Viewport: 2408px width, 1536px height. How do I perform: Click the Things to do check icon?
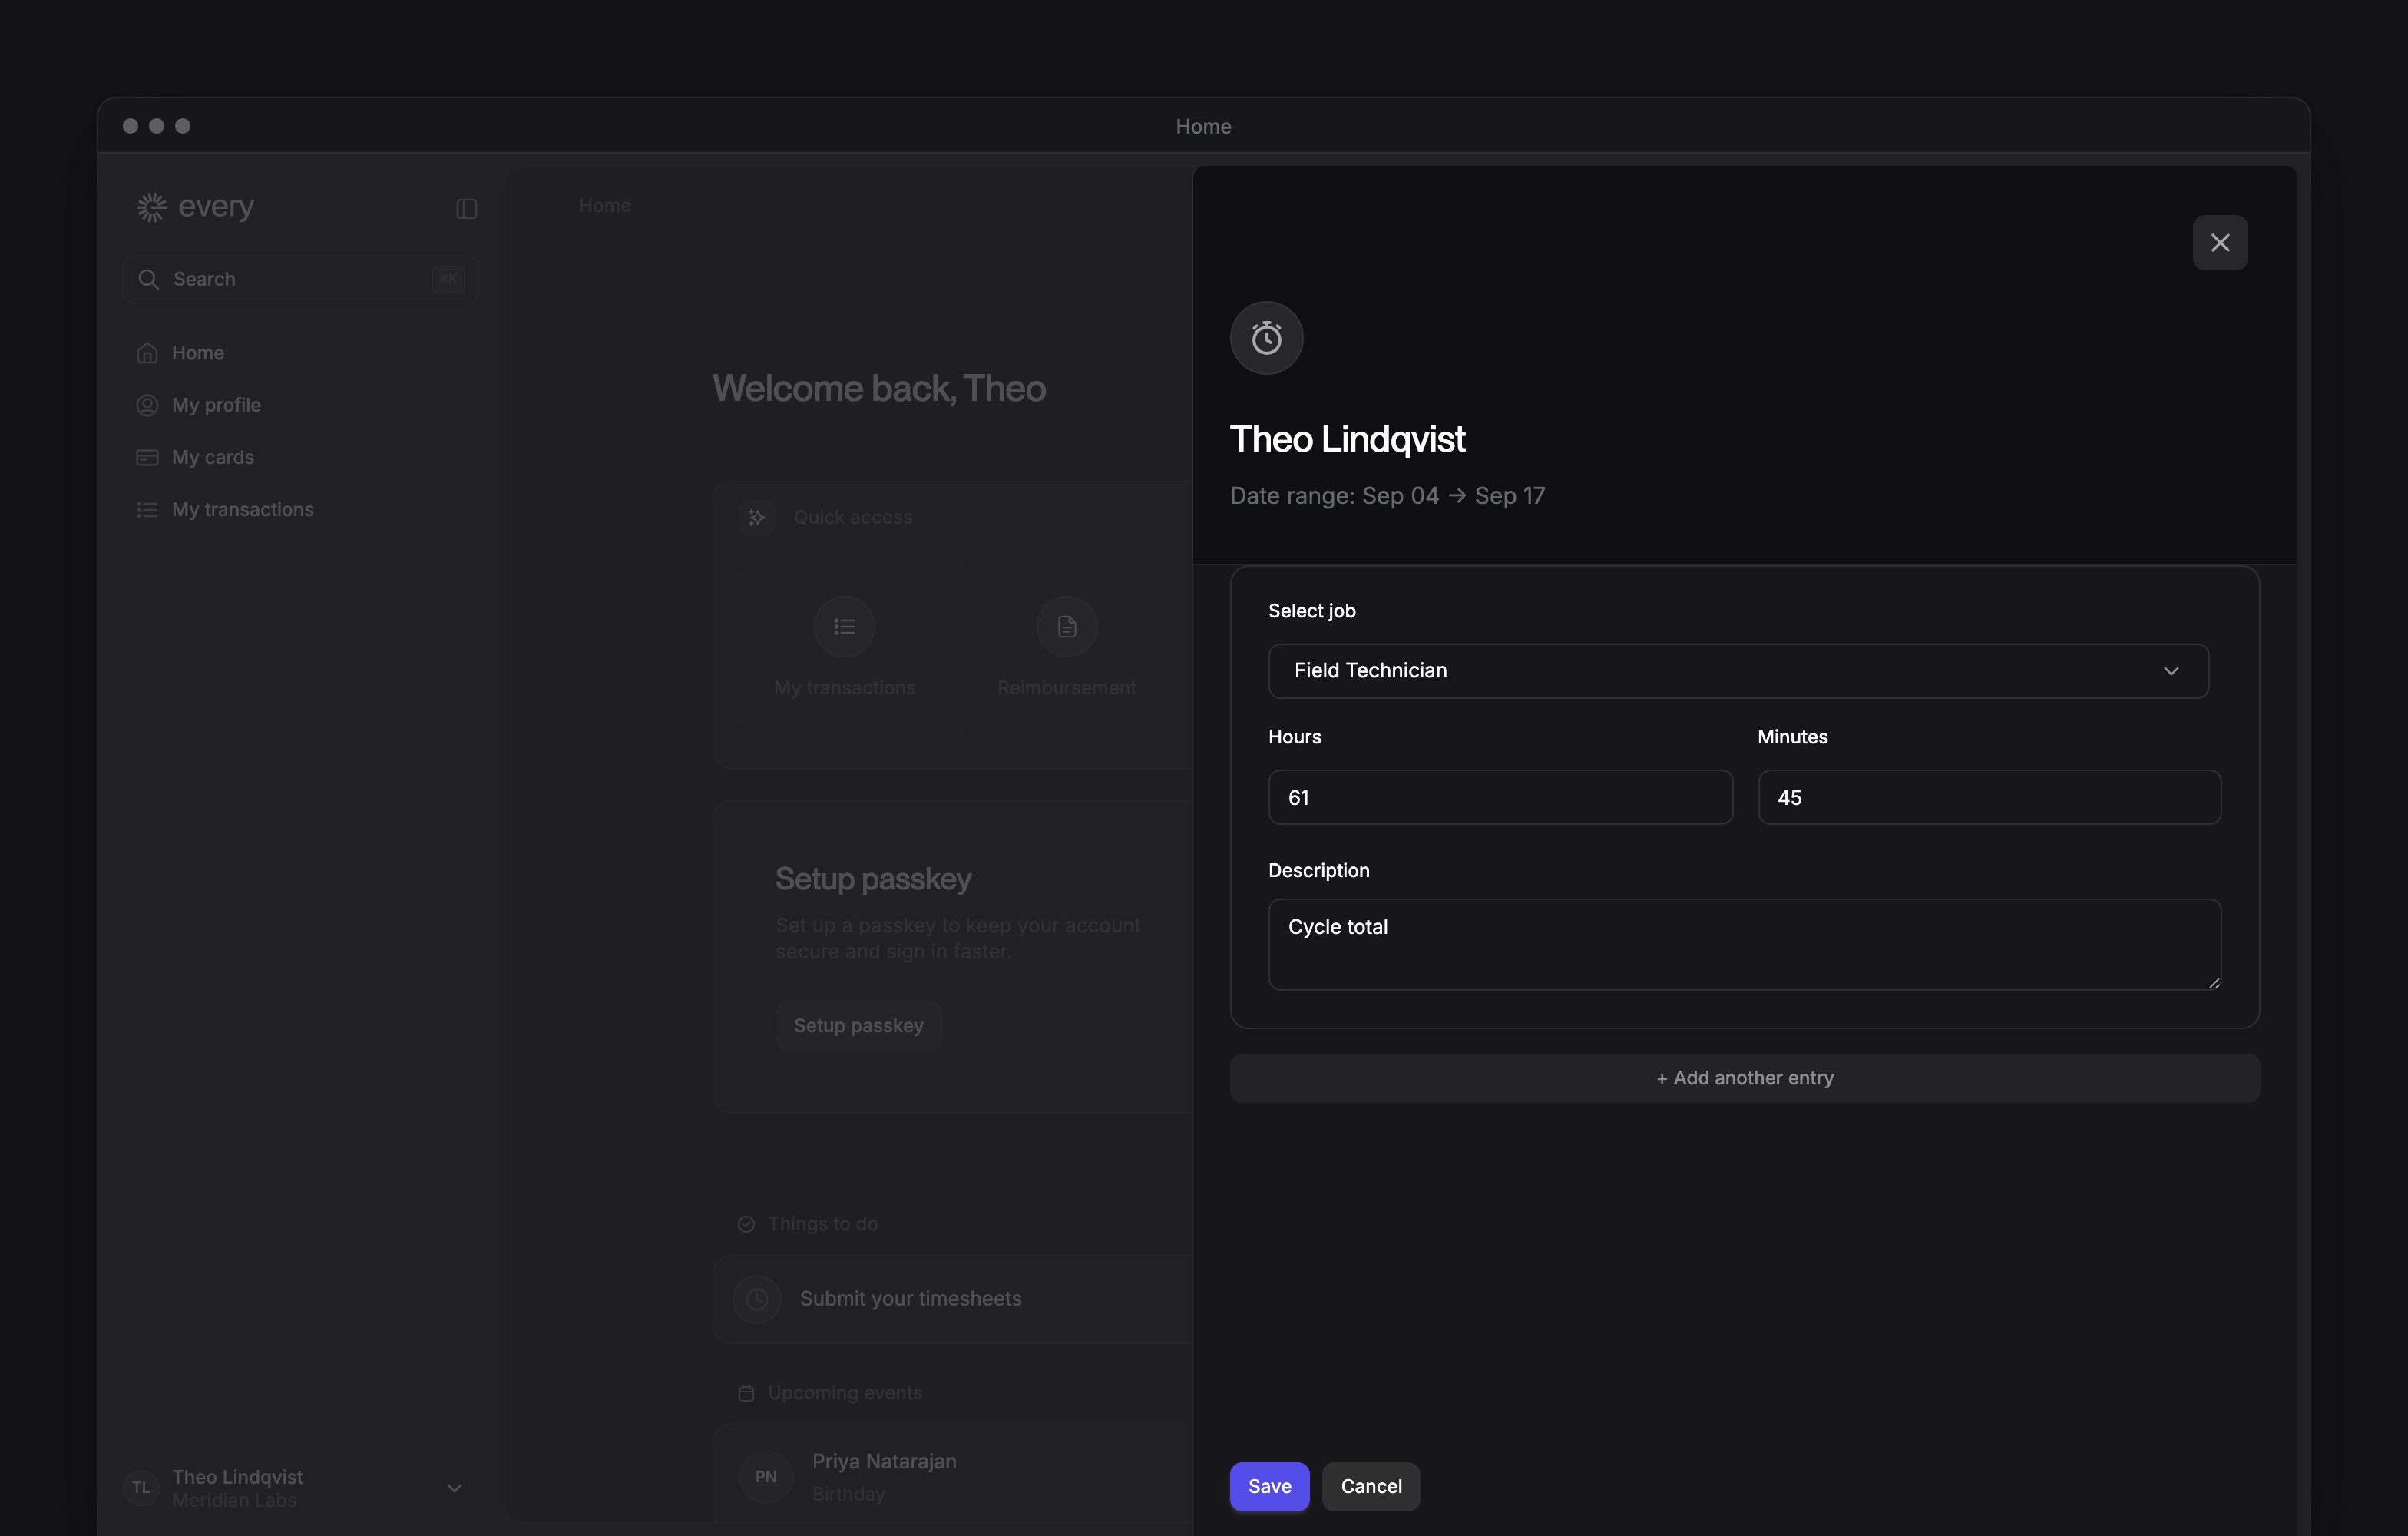pyautogui.click(x=746, y=1224)
